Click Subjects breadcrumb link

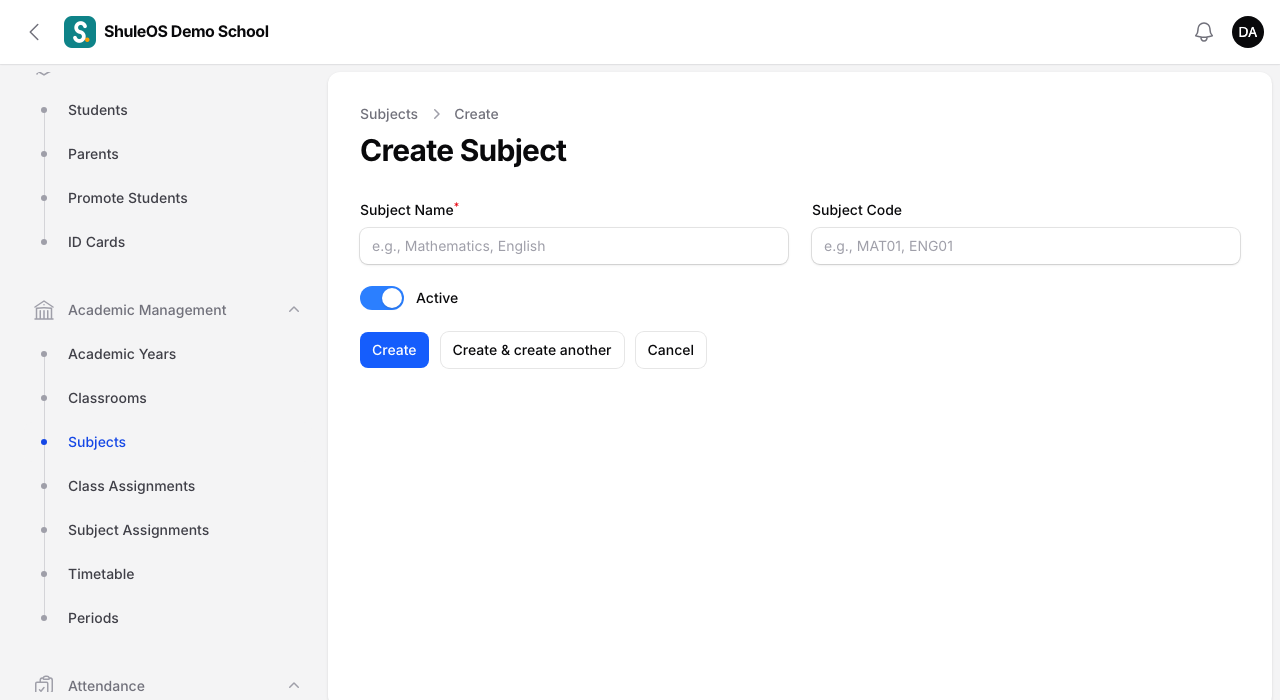pos(389,114)
